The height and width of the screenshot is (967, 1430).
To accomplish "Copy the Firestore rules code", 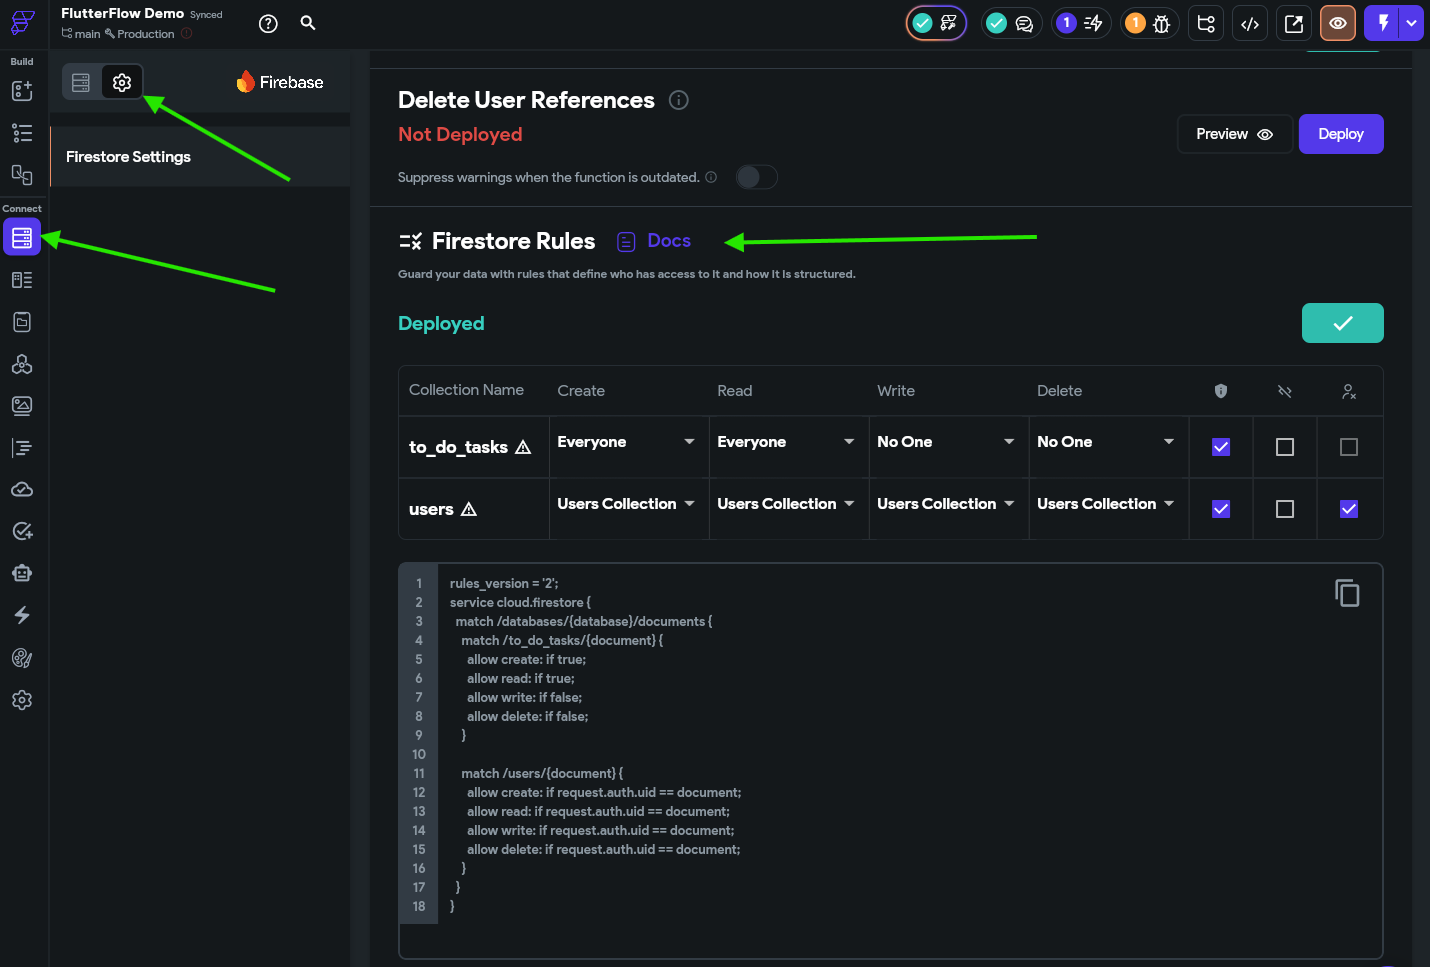I will [x=1347, y=593].
